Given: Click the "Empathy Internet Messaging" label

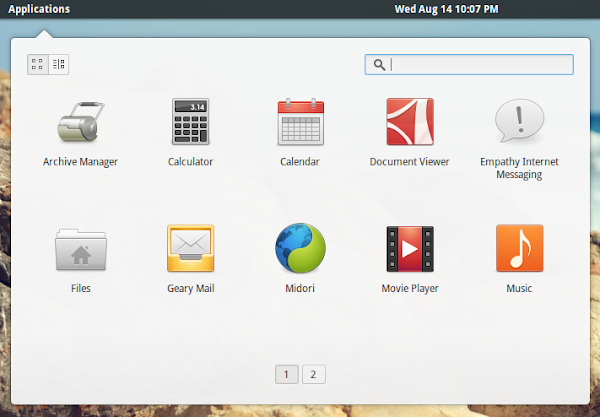Looking at the screenshot, I should (x=519, y=168).
